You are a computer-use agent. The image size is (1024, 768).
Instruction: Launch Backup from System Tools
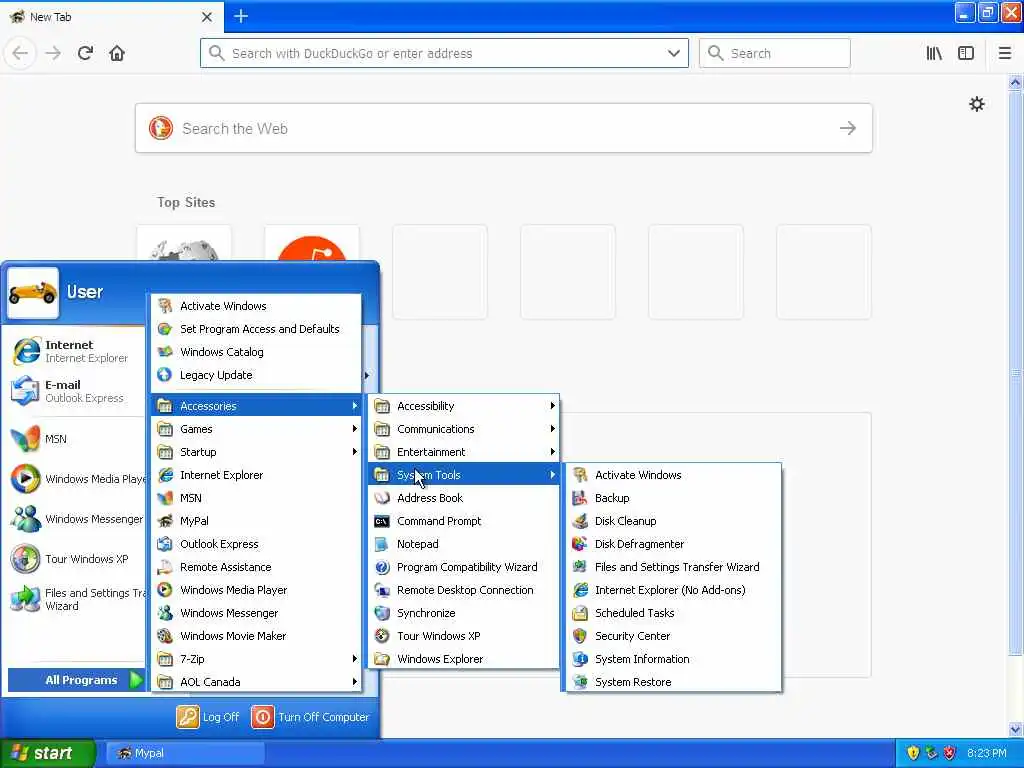673,498
